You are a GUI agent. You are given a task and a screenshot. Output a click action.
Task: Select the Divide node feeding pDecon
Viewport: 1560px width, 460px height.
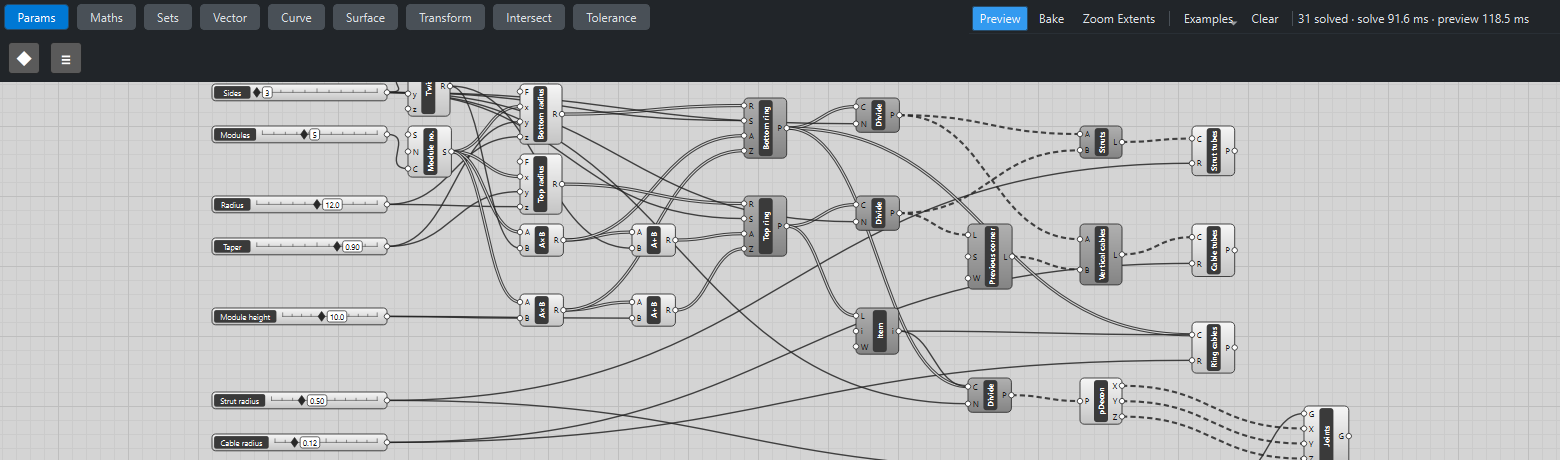coord(990,395)
